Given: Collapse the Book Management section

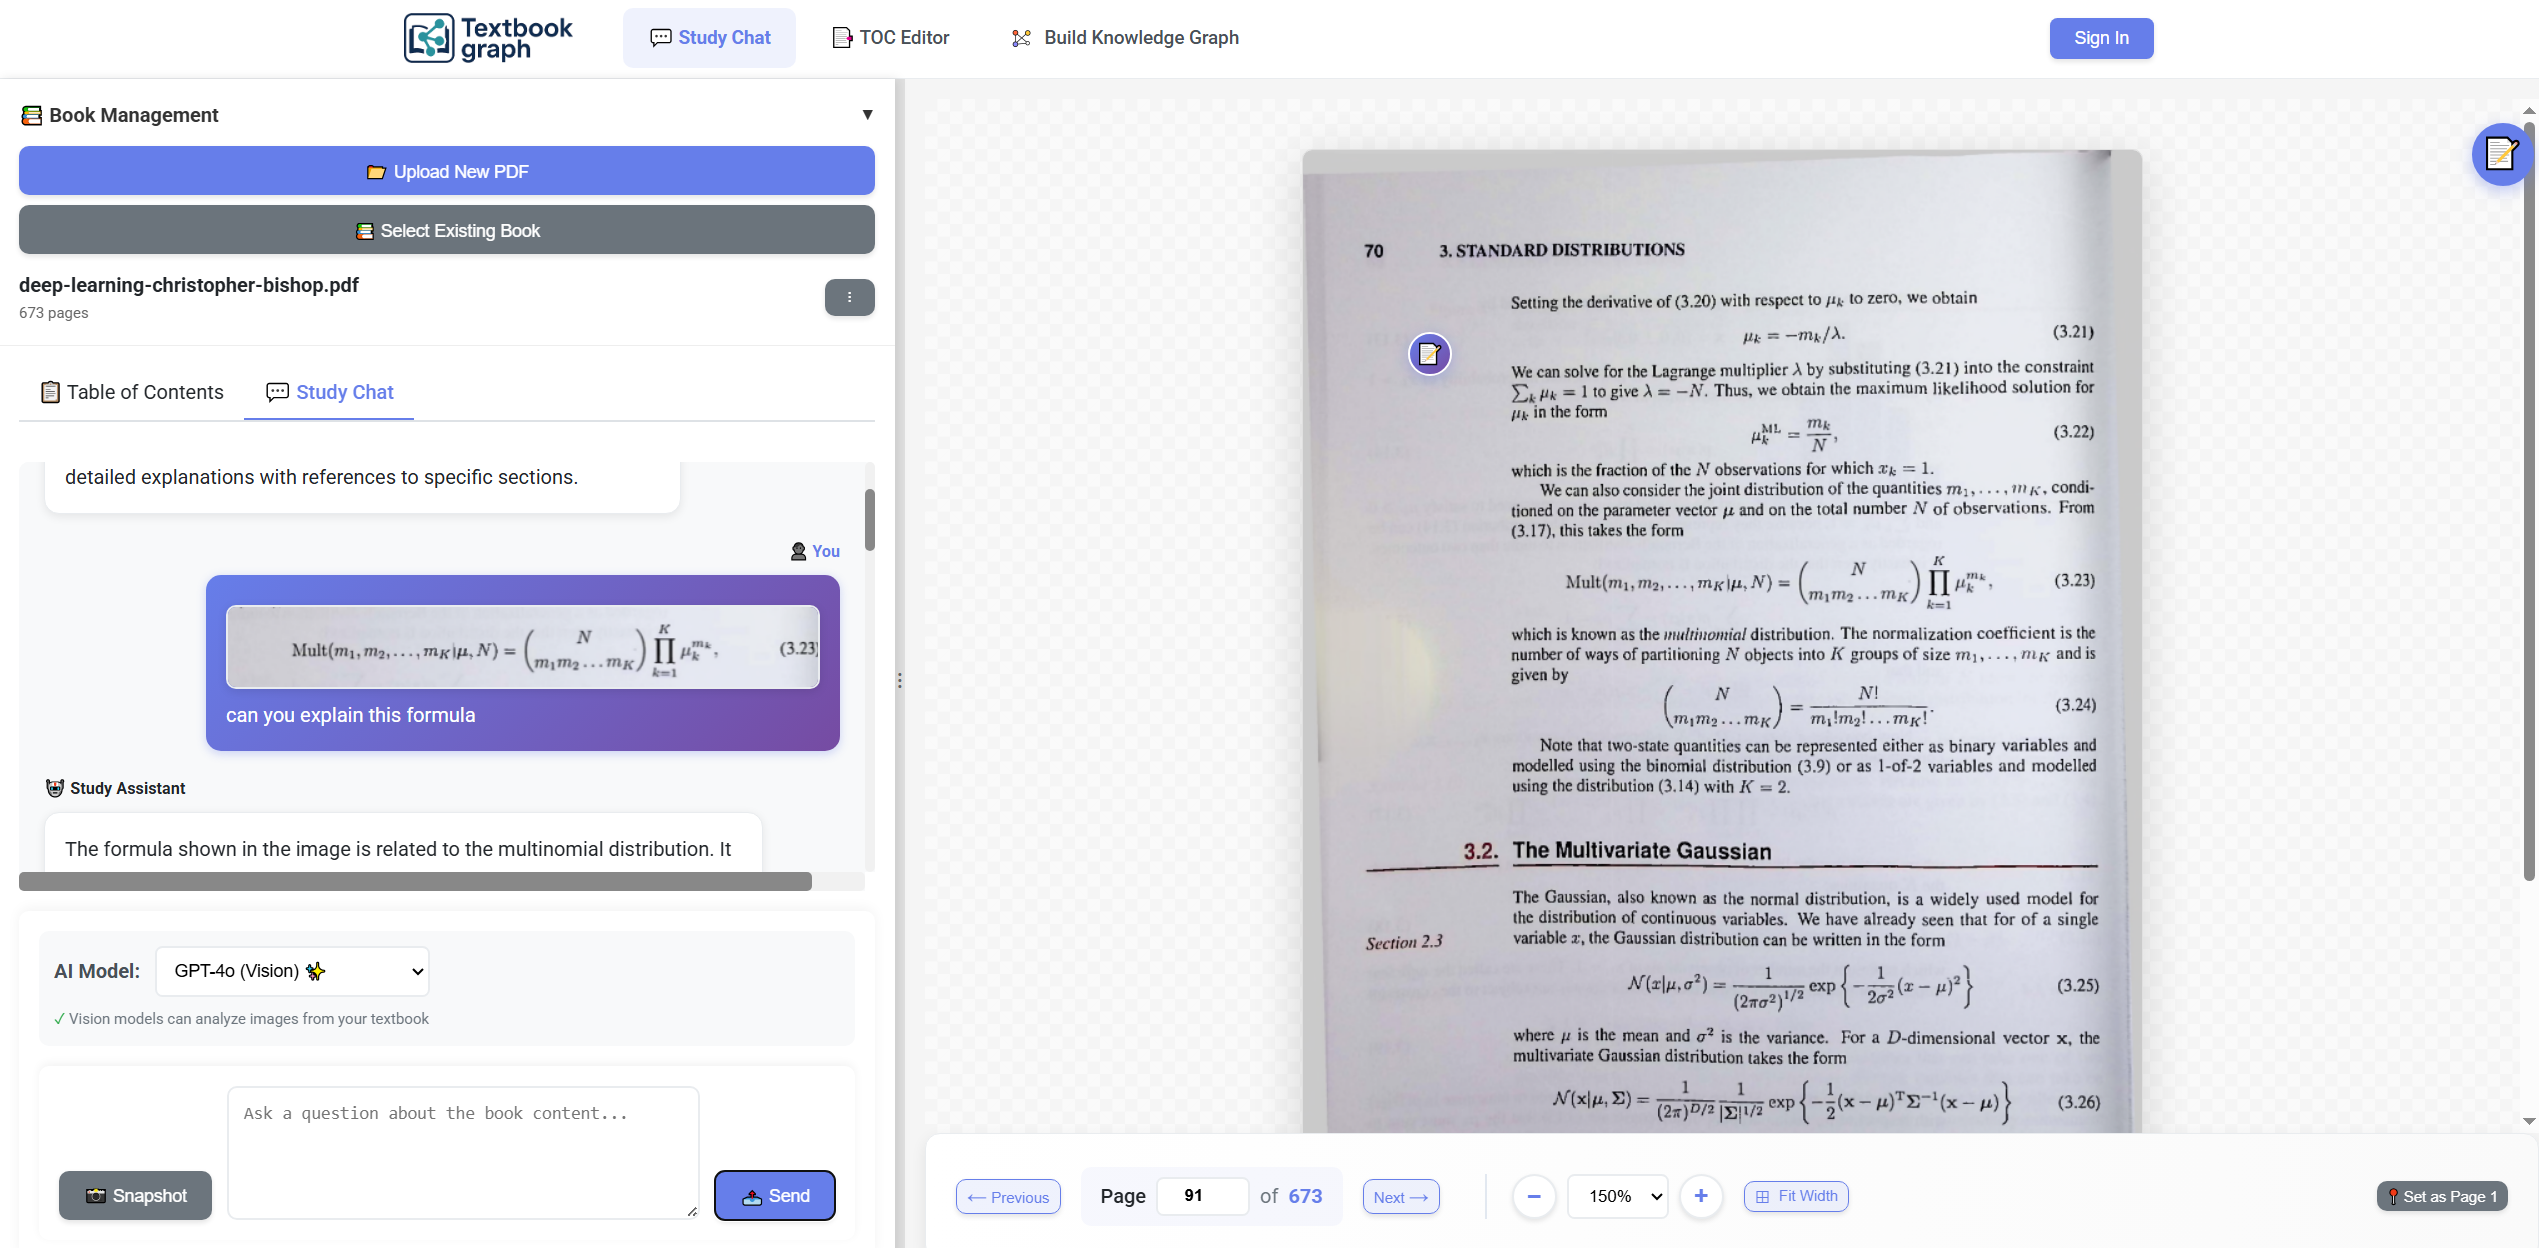Looking at the screenshot, I should (867, 115).
